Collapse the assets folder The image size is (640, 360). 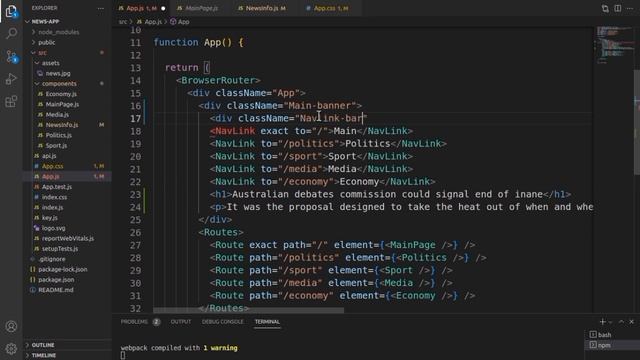tap(50, 63)
